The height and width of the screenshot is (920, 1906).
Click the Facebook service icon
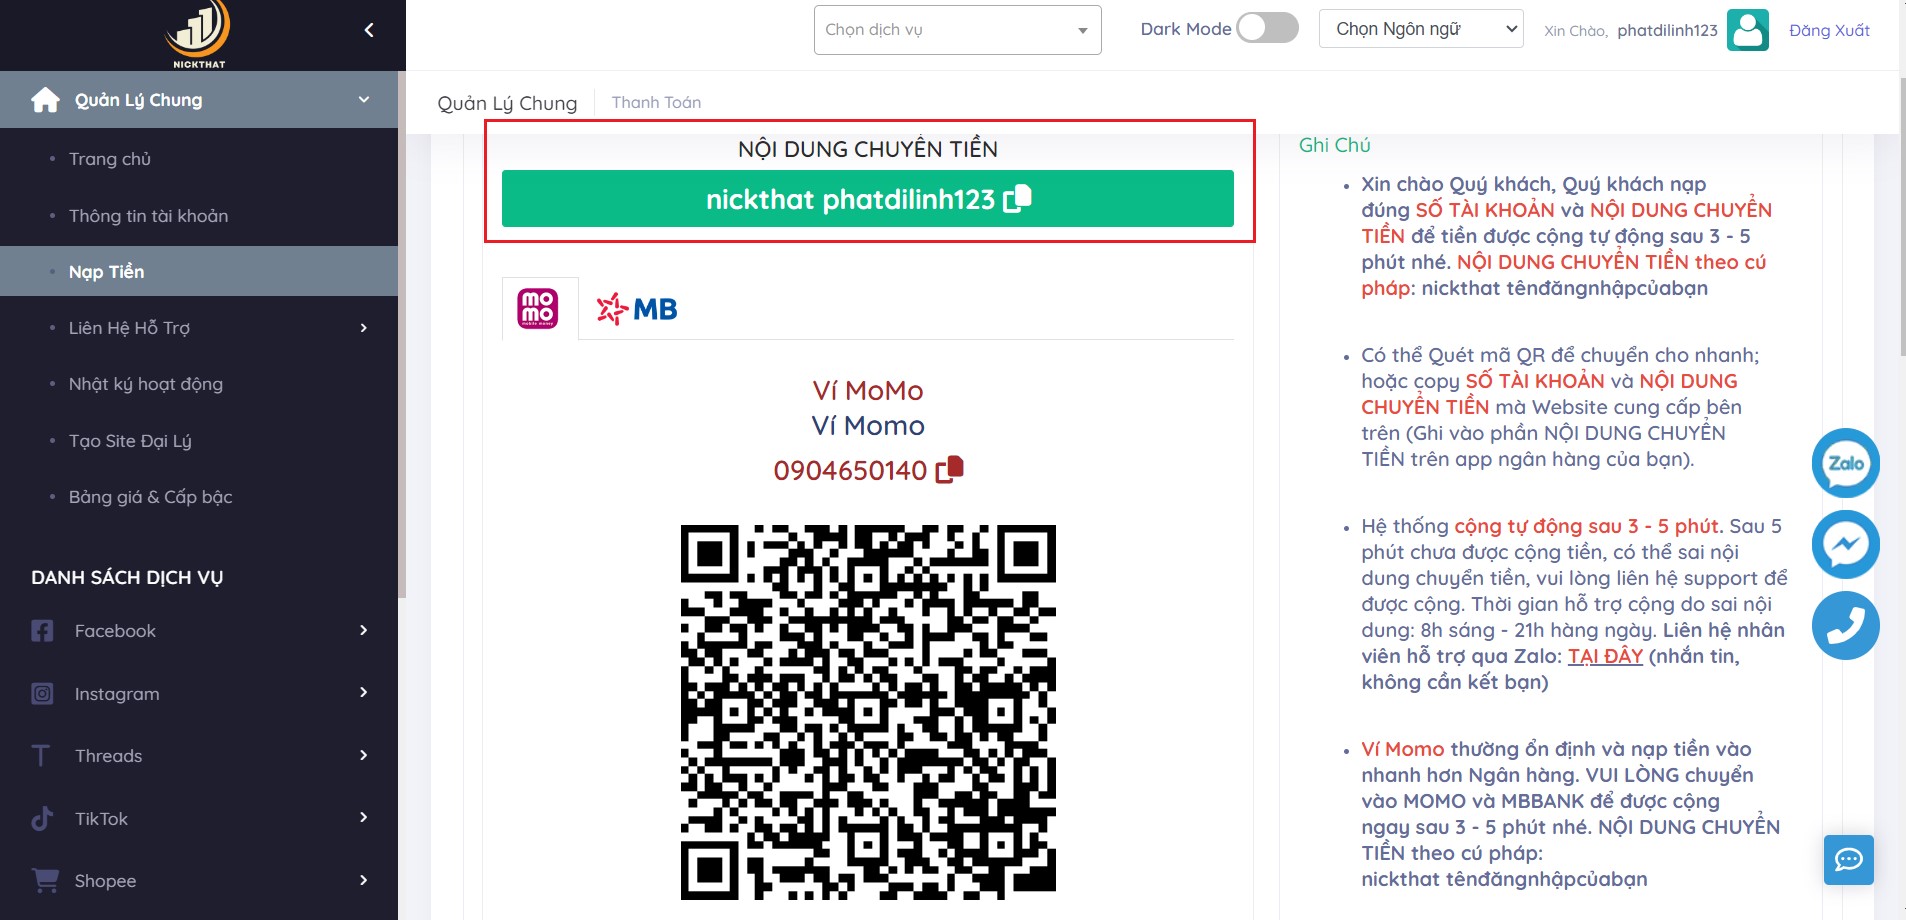click(42, 631)
